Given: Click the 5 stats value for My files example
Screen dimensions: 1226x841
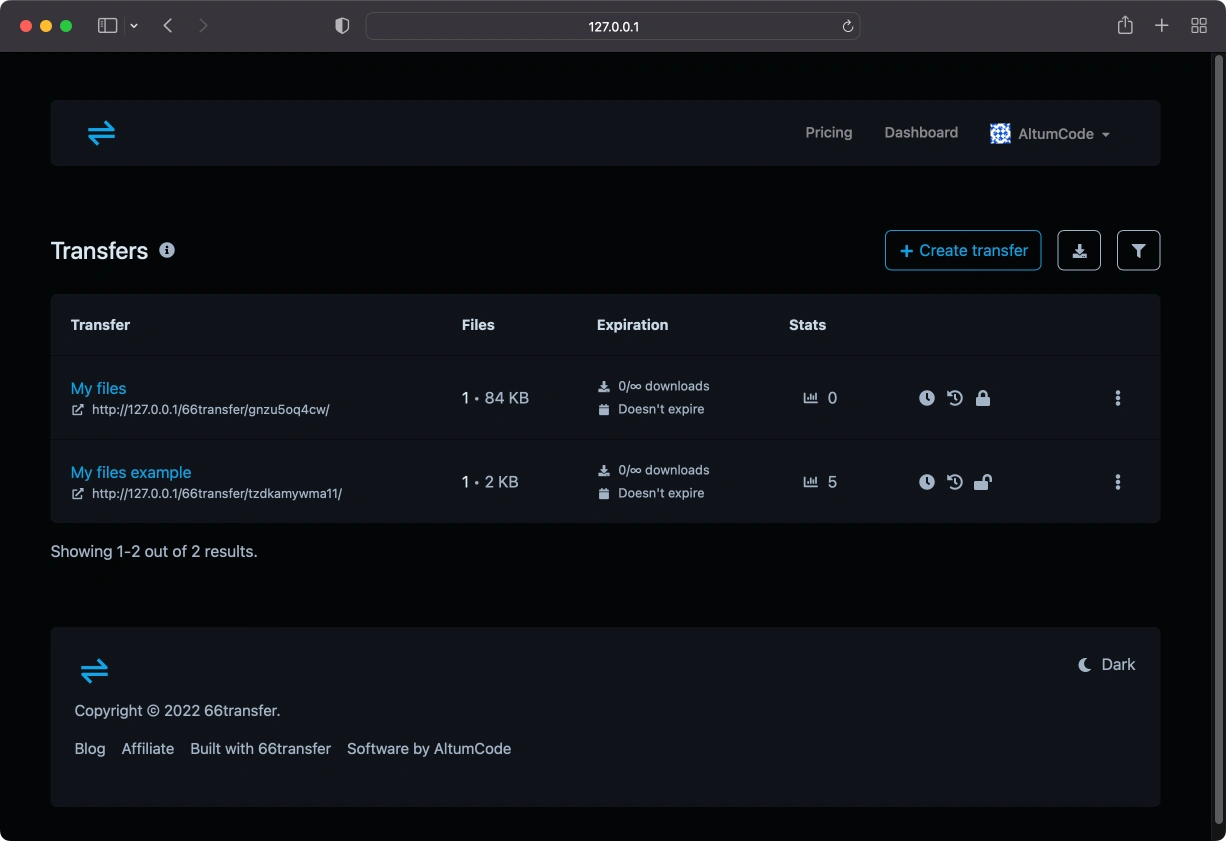Looking at the screenshot, I should (x=832, y=482).
